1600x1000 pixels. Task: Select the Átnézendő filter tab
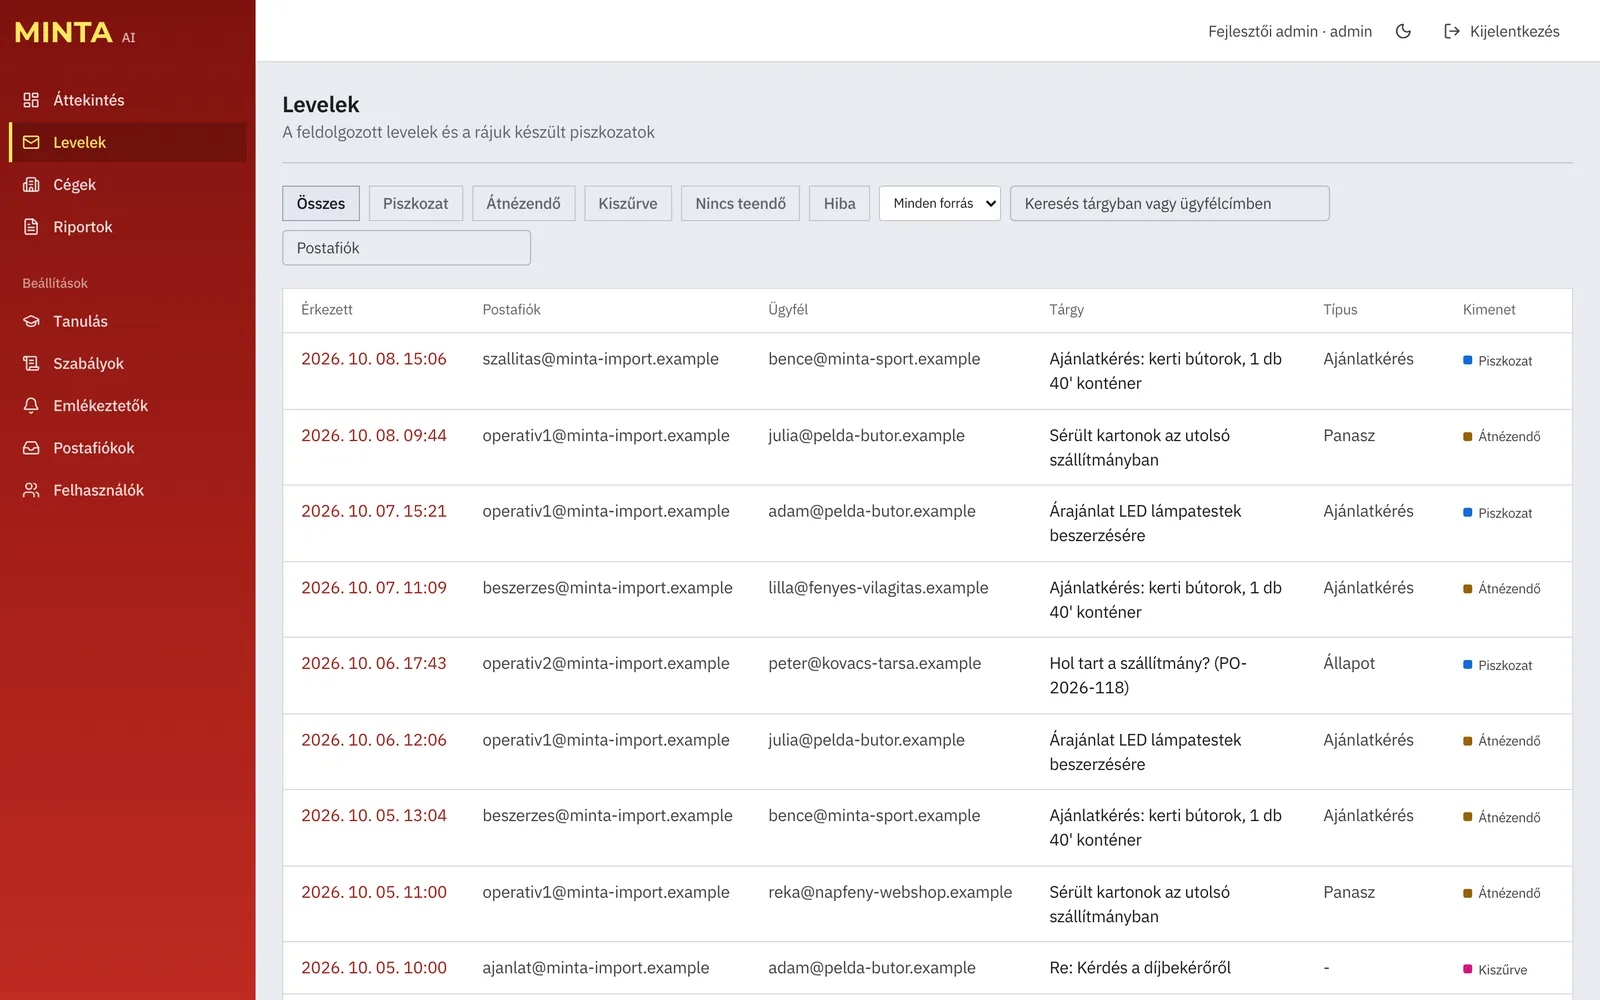point(523,203)
